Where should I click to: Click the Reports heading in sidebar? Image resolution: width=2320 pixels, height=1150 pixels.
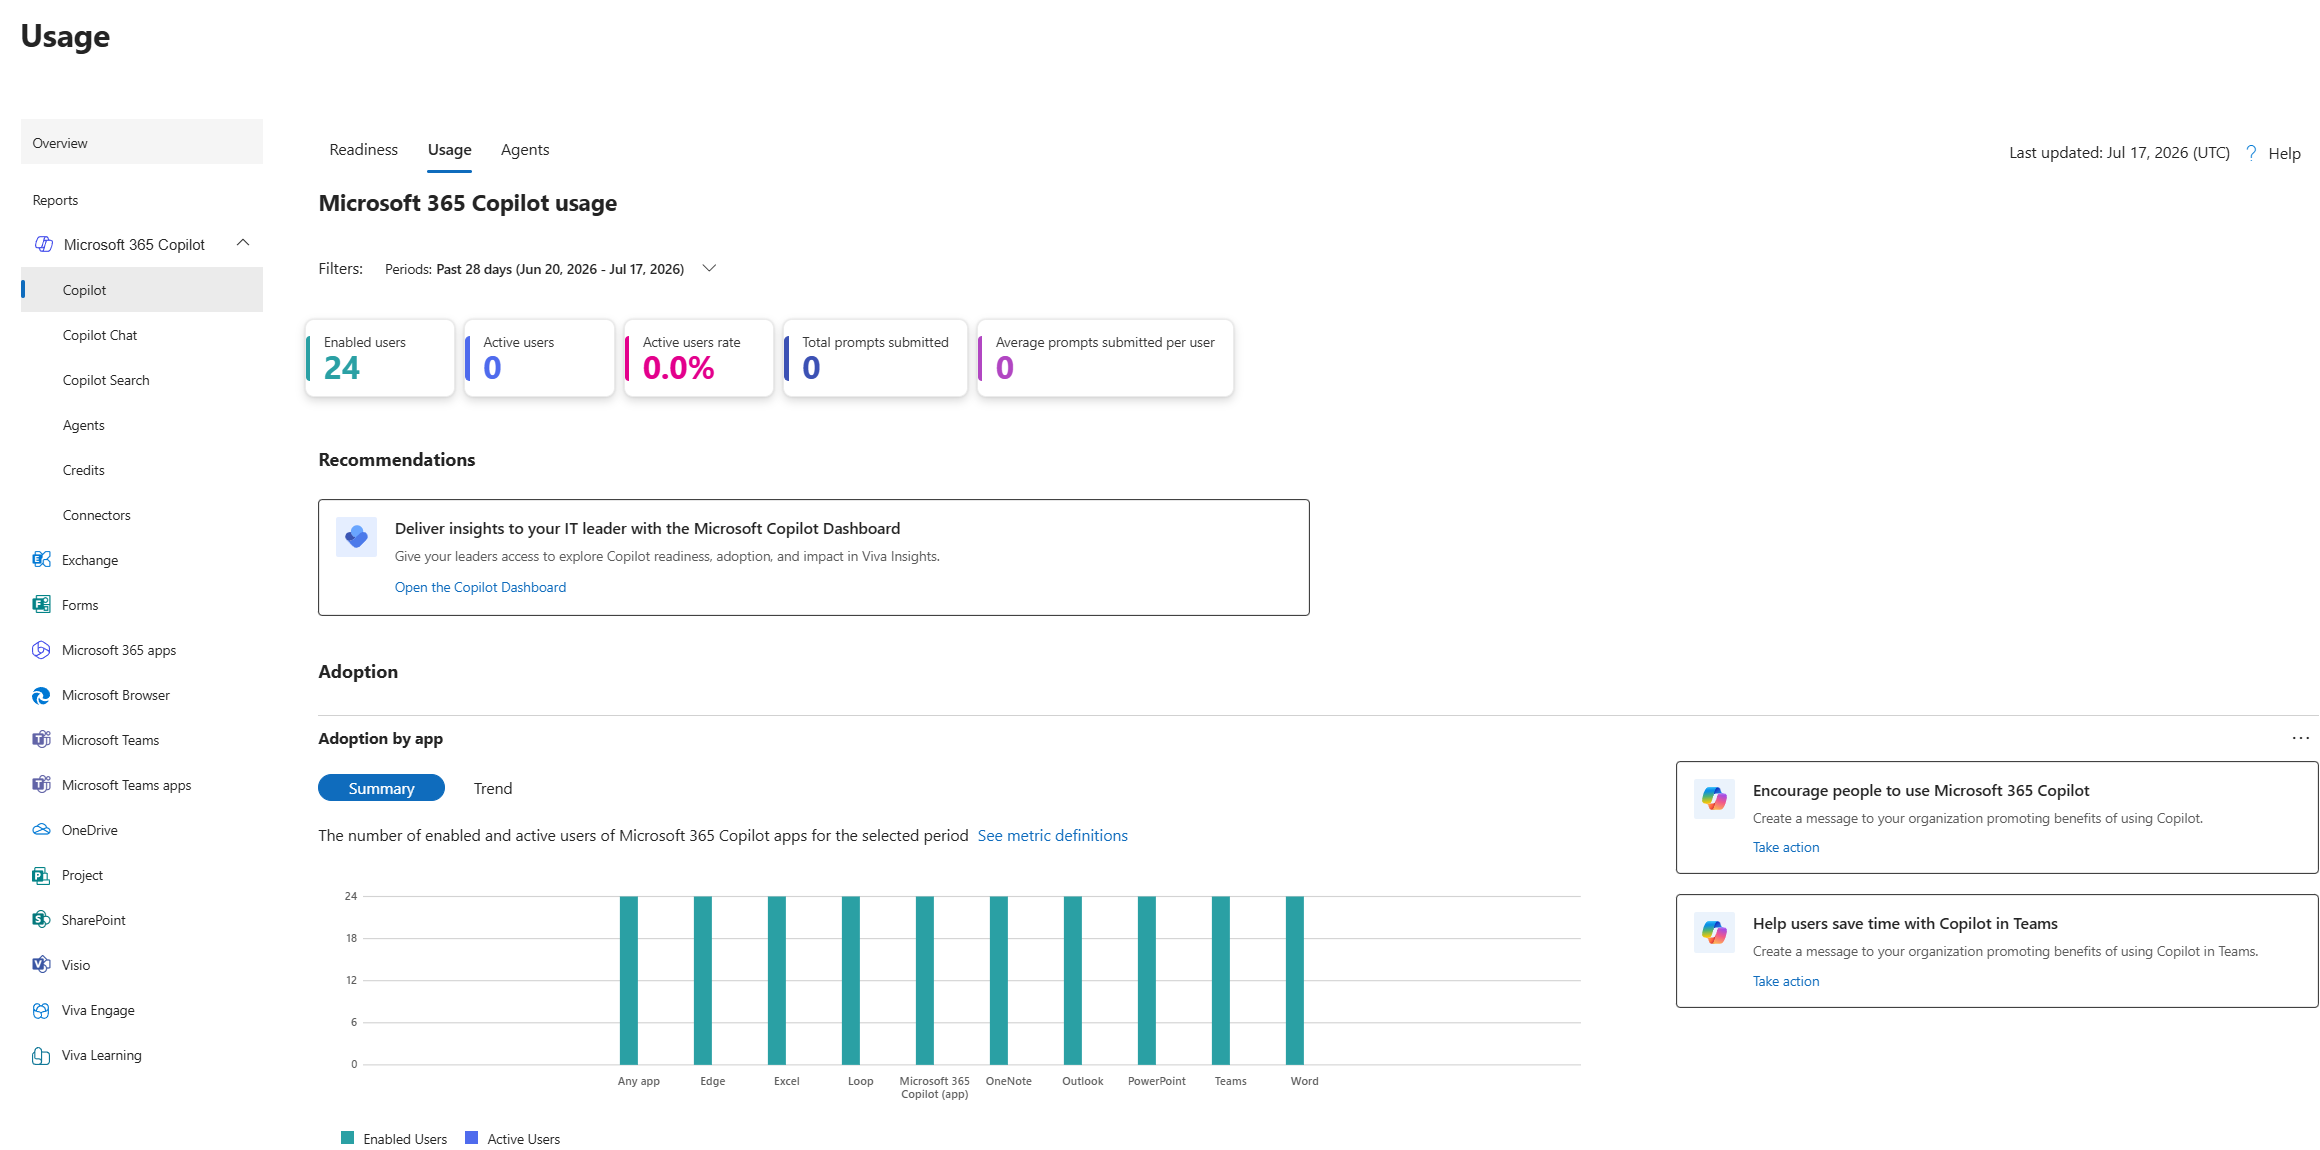[x=55, y=200]
